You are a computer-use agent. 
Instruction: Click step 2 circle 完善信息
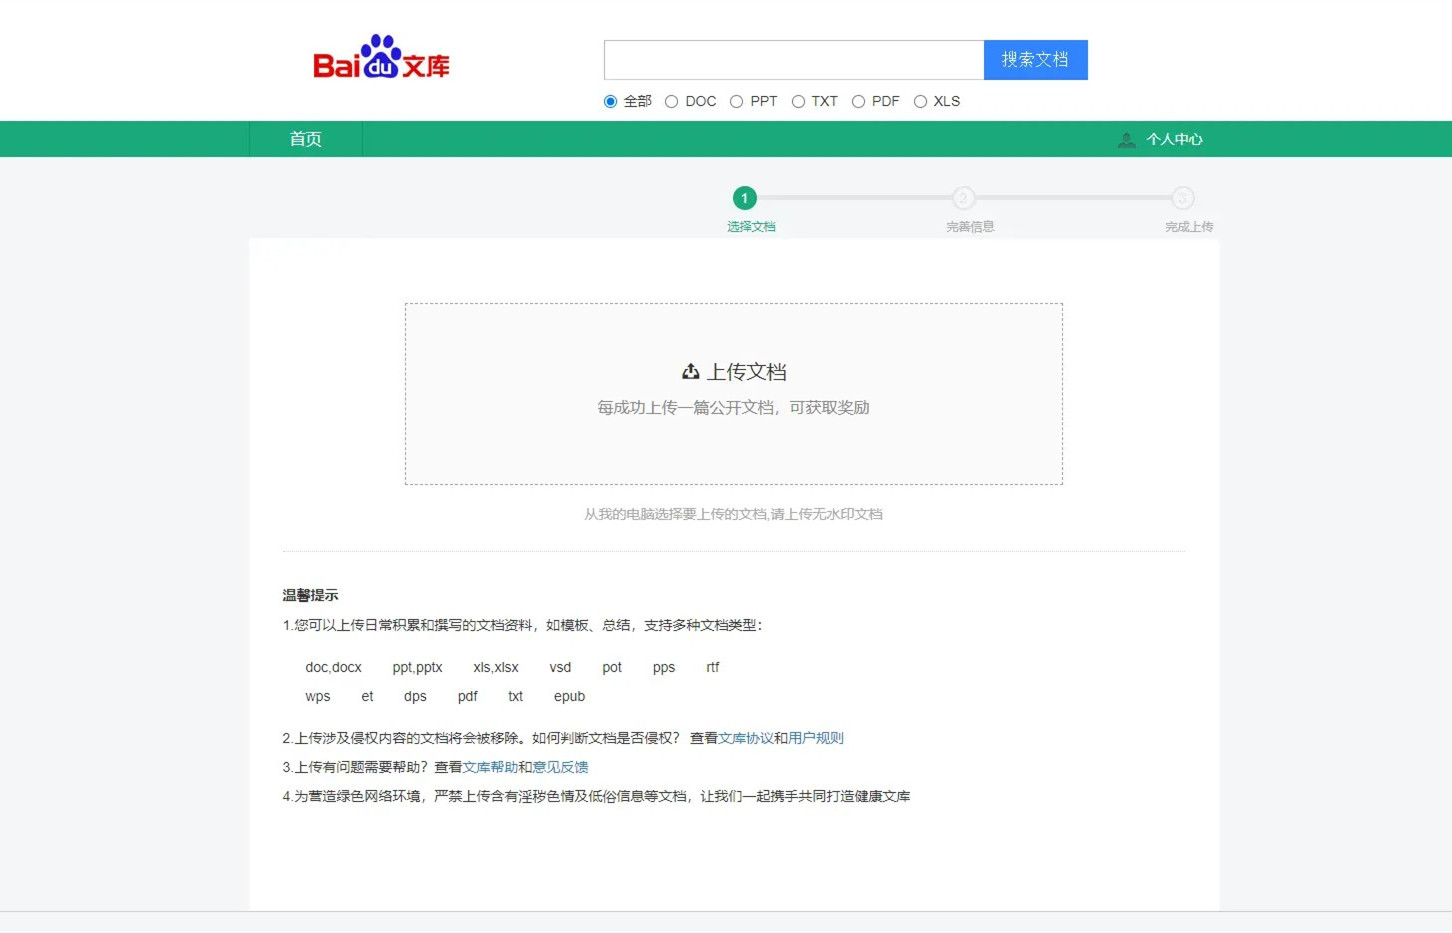(963, 198)
